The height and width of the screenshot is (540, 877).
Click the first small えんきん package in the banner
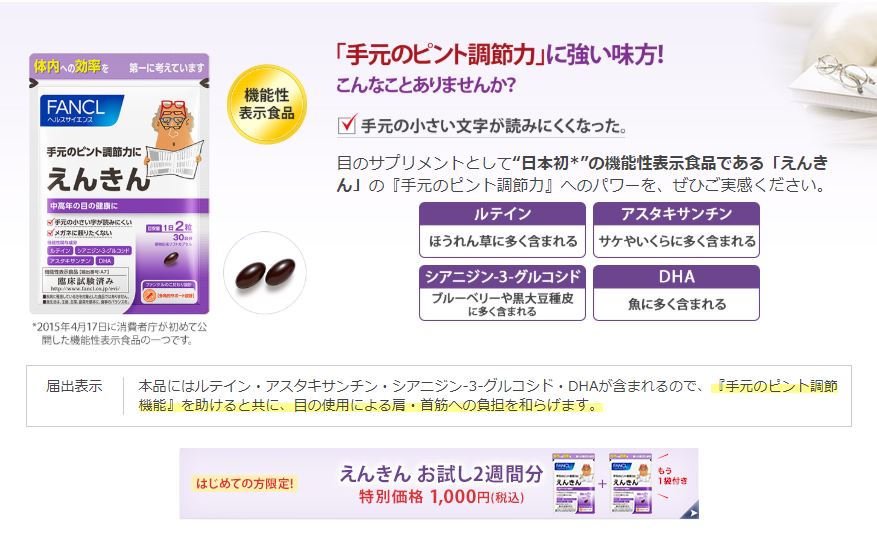(x=574, y=483)
